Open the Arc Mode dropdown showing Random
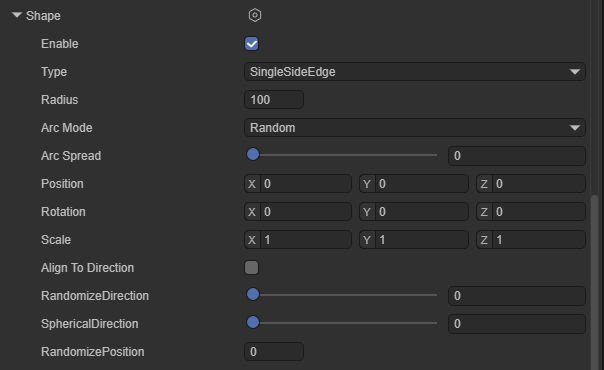604x370 pixels. [415, 127]
